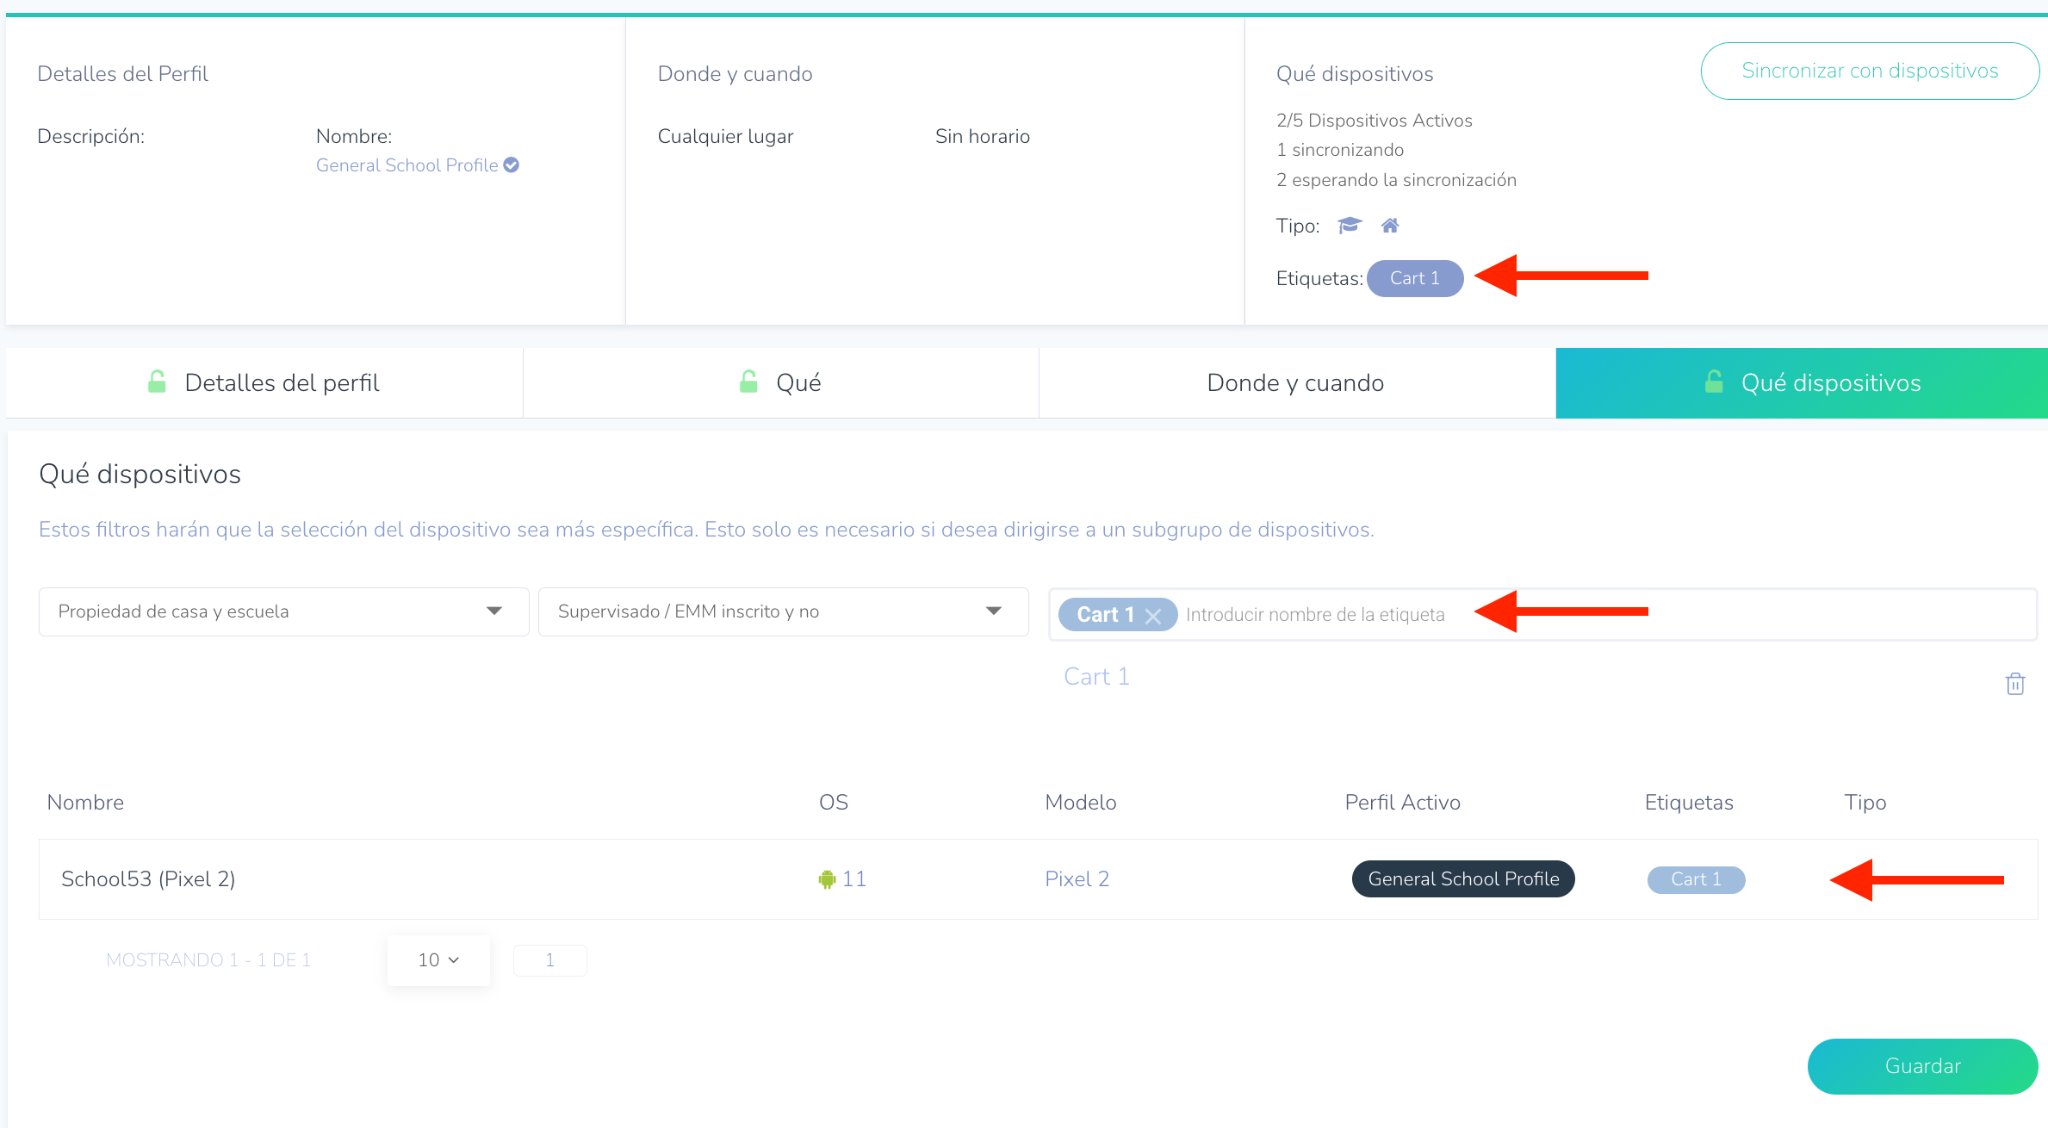The width and height of the screenshot is (2048, 1128).
Task: Go to page 1 in pagination
Action: 549,960
